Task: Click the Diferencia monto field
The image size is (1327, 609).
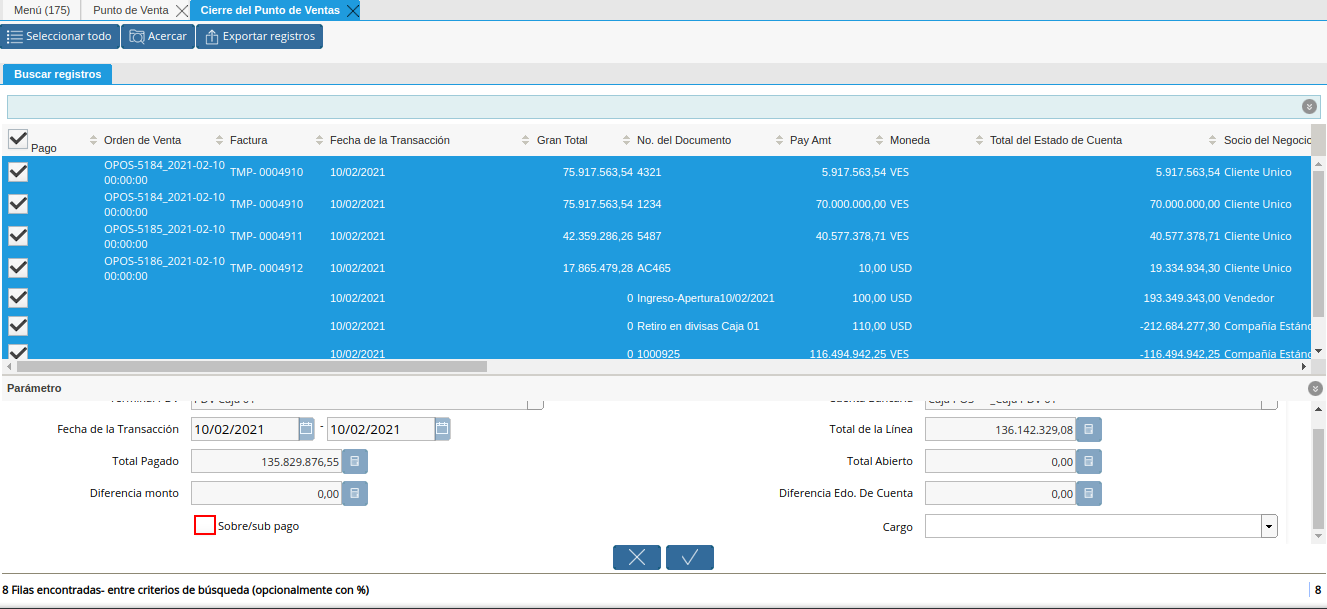Action: click(266, 493)
